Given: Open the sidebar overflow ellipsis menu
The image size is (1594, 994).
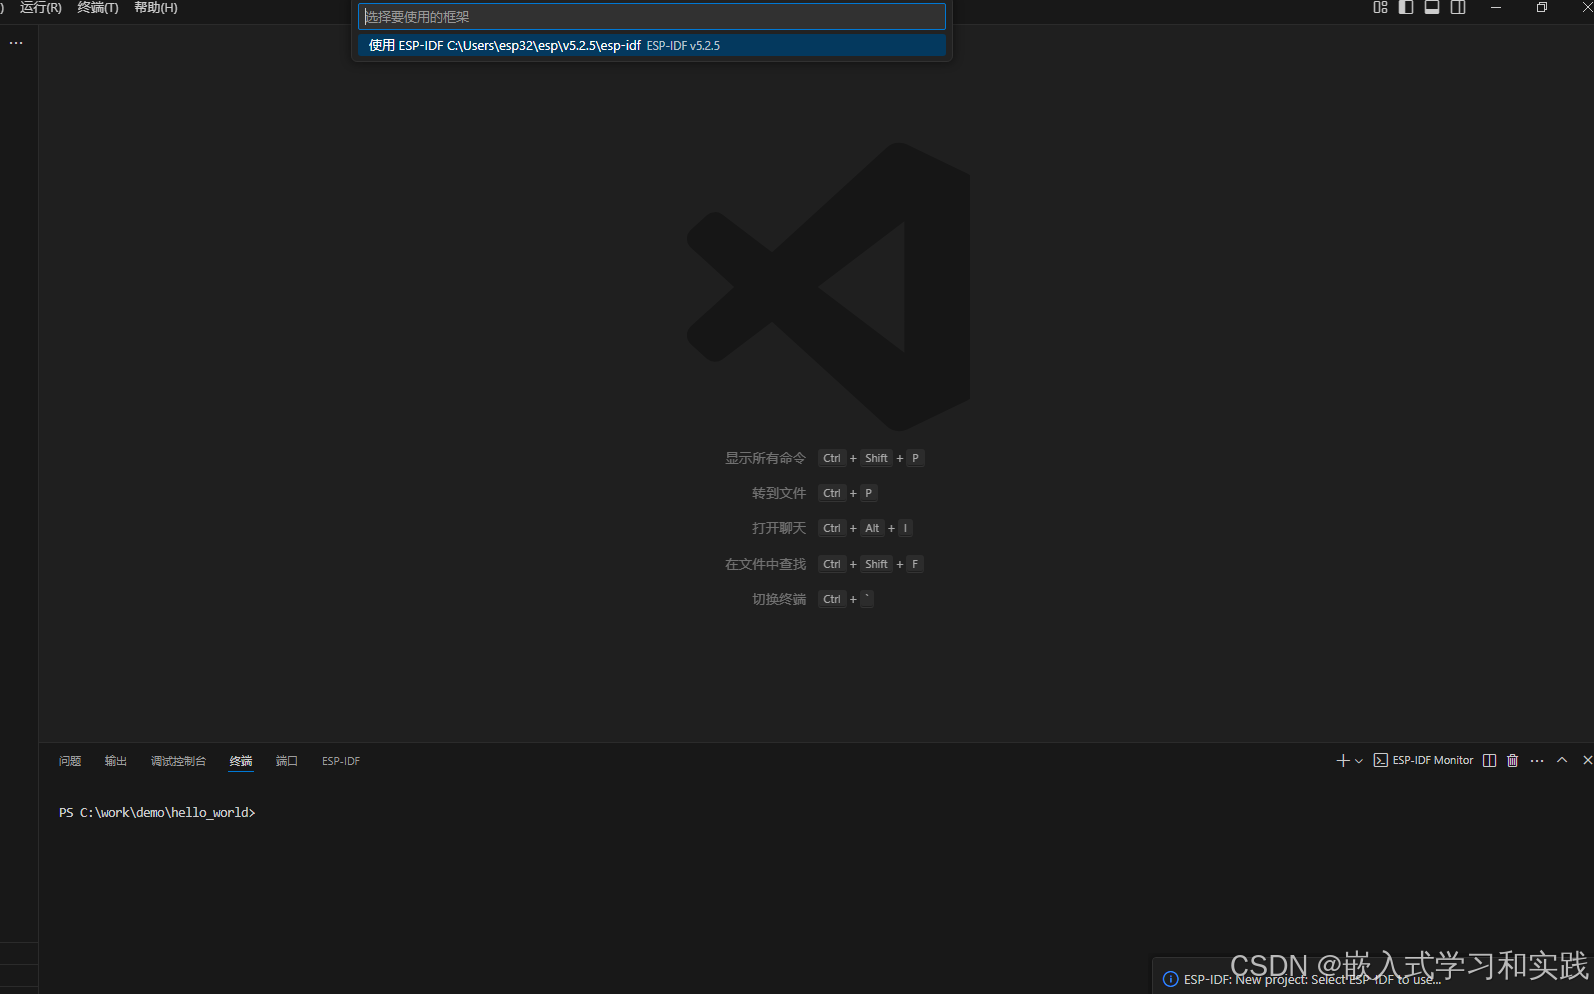Looking at the screenshot, I should tap(16, 43).
